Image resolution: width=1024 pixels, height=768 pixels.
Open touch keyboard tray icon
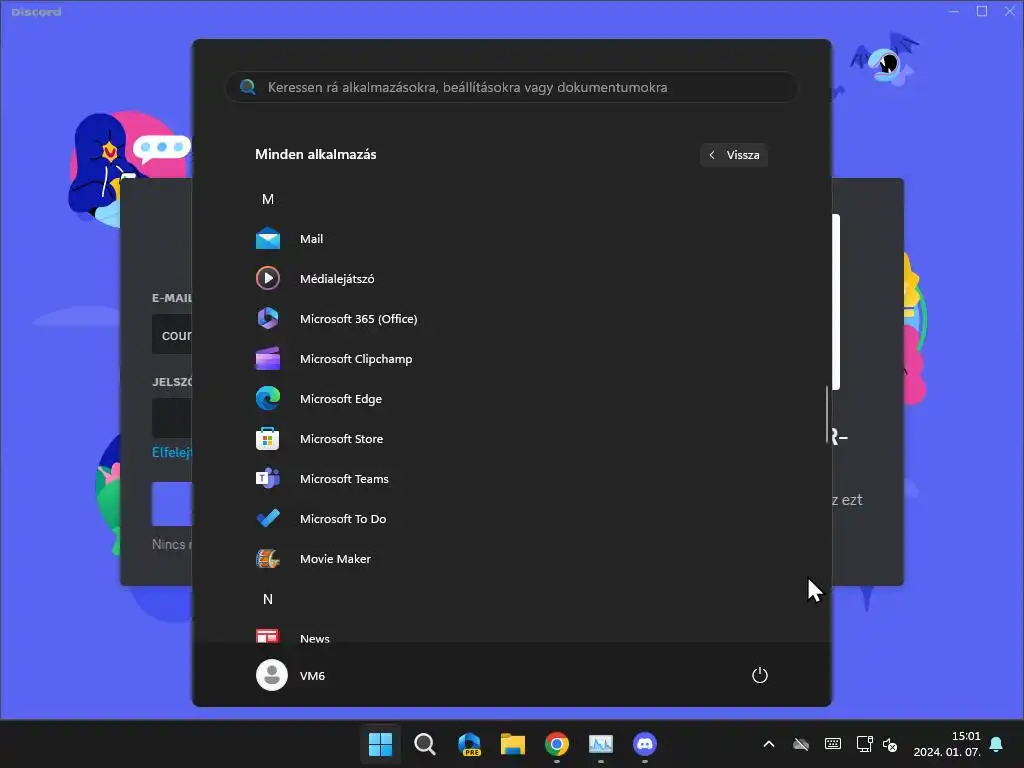point(833,744)
